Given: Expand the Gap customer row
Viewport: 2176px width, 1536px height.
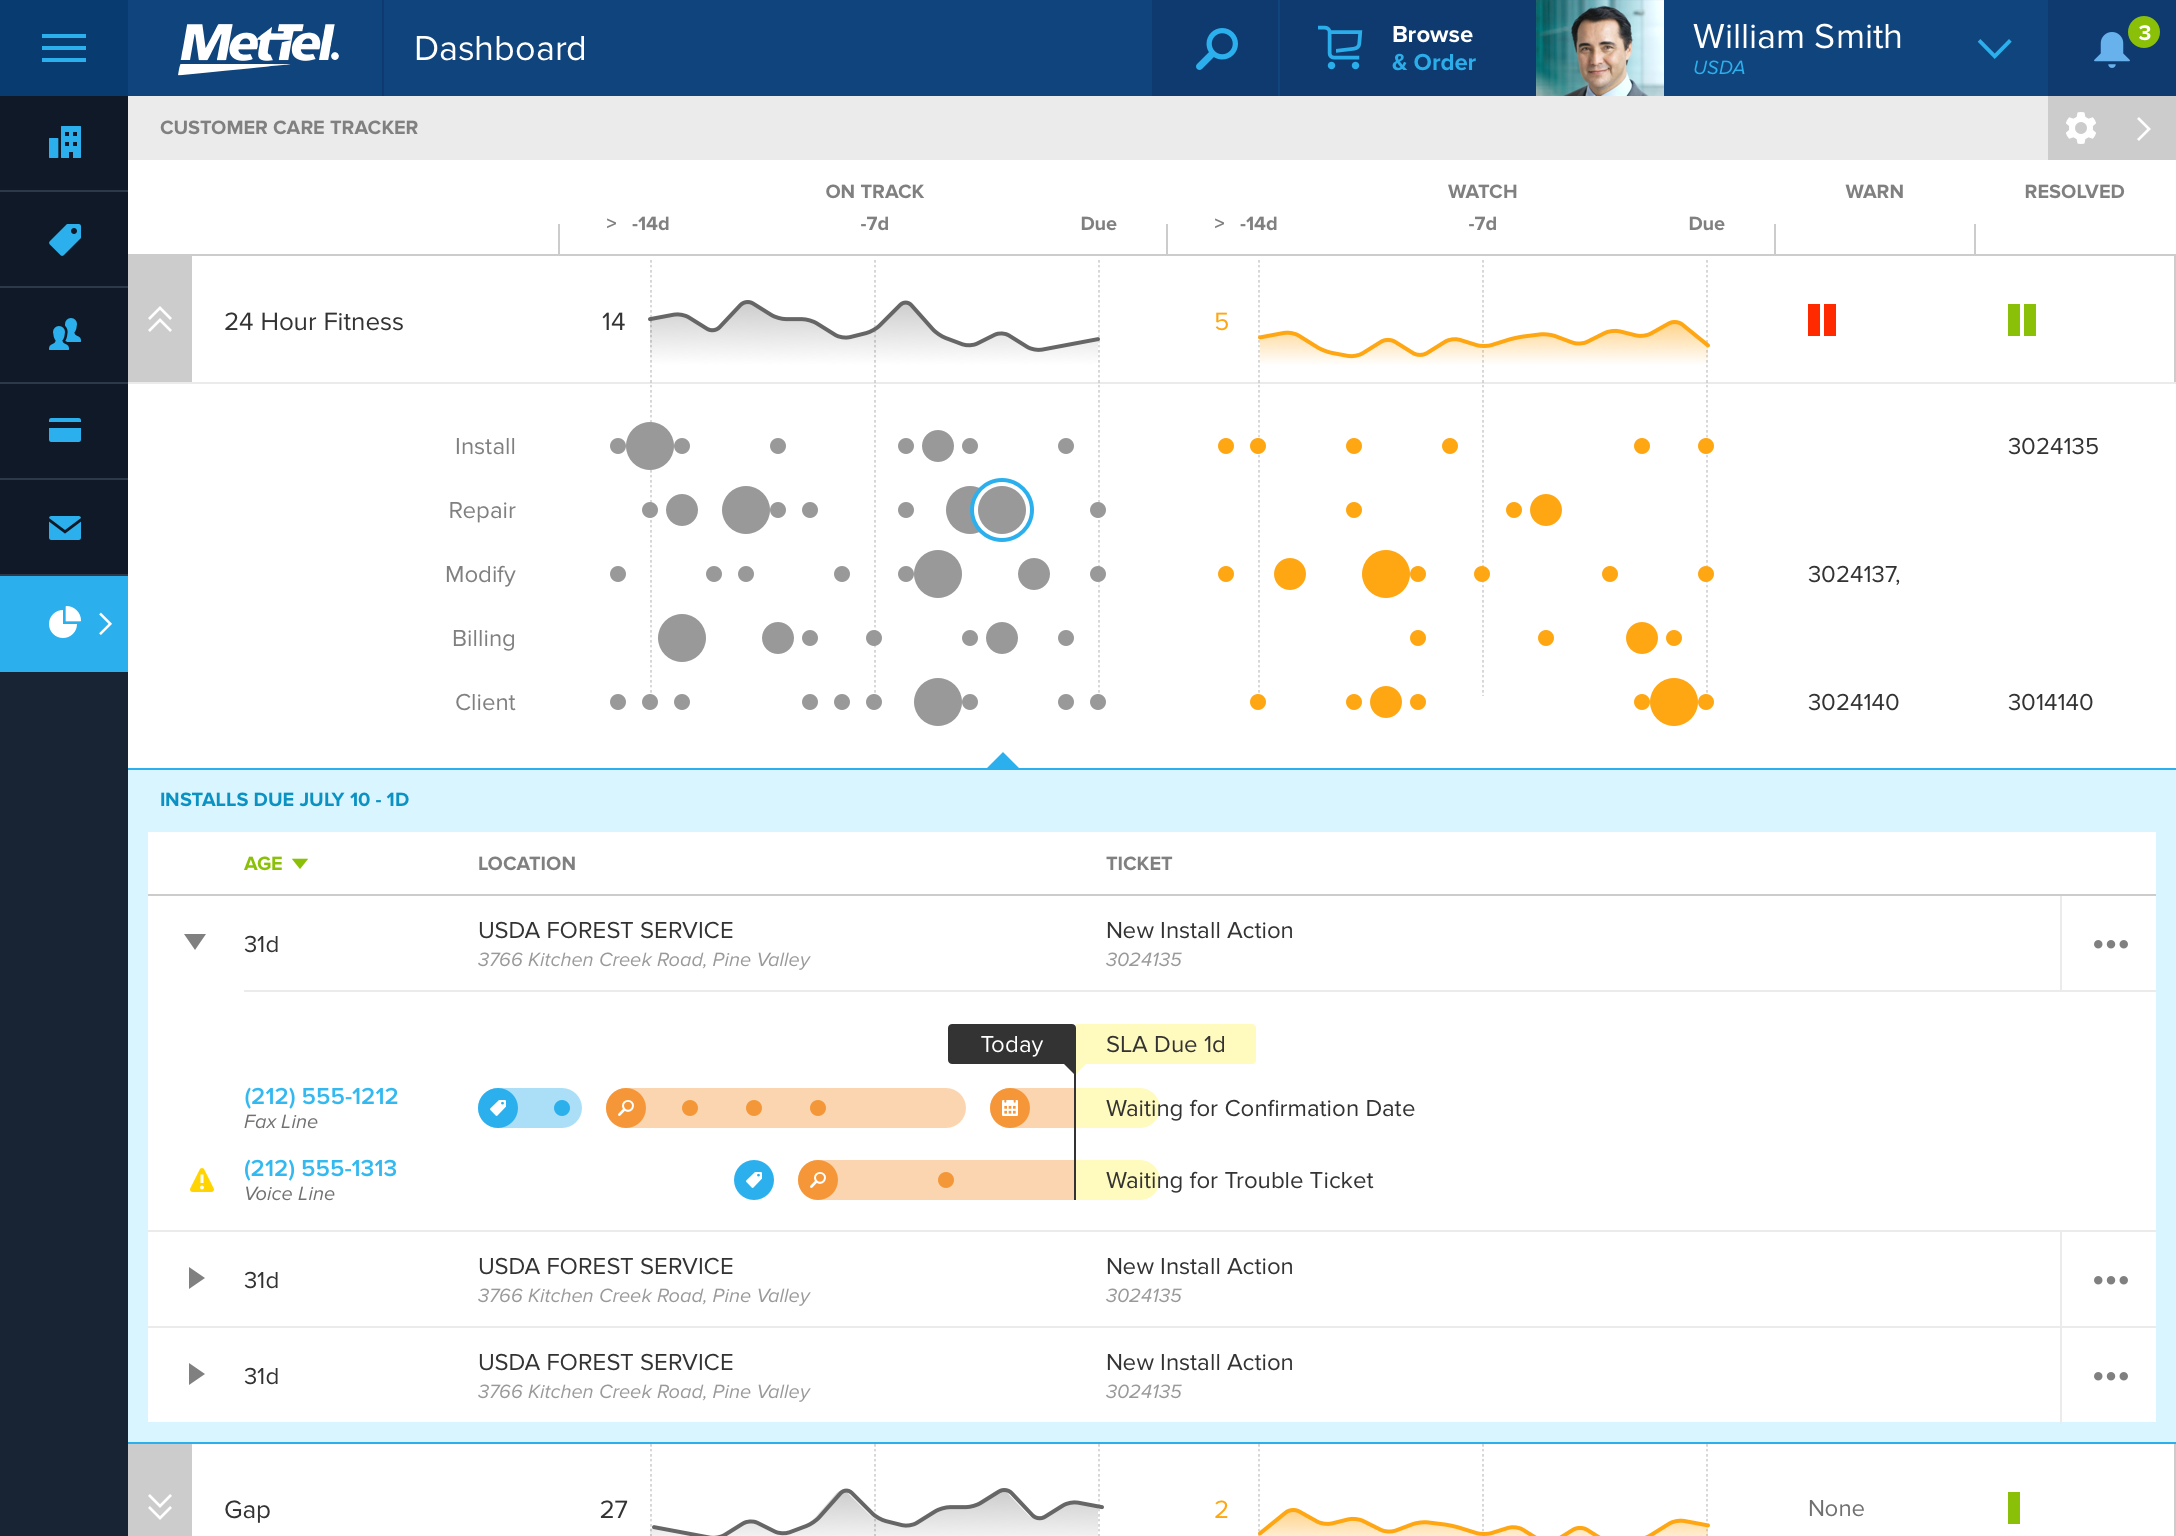Looking at the screenshot, I should (160, 1506).
